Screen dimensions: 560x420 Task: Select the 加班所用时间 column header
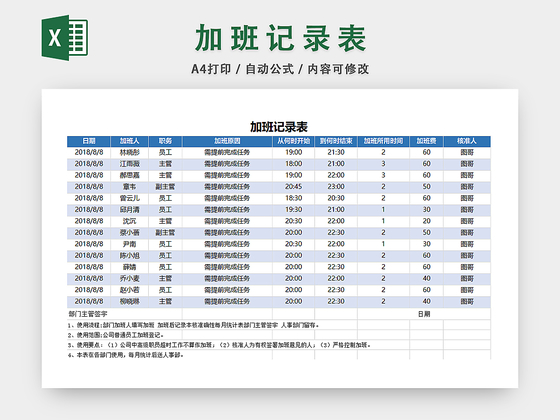383,141
